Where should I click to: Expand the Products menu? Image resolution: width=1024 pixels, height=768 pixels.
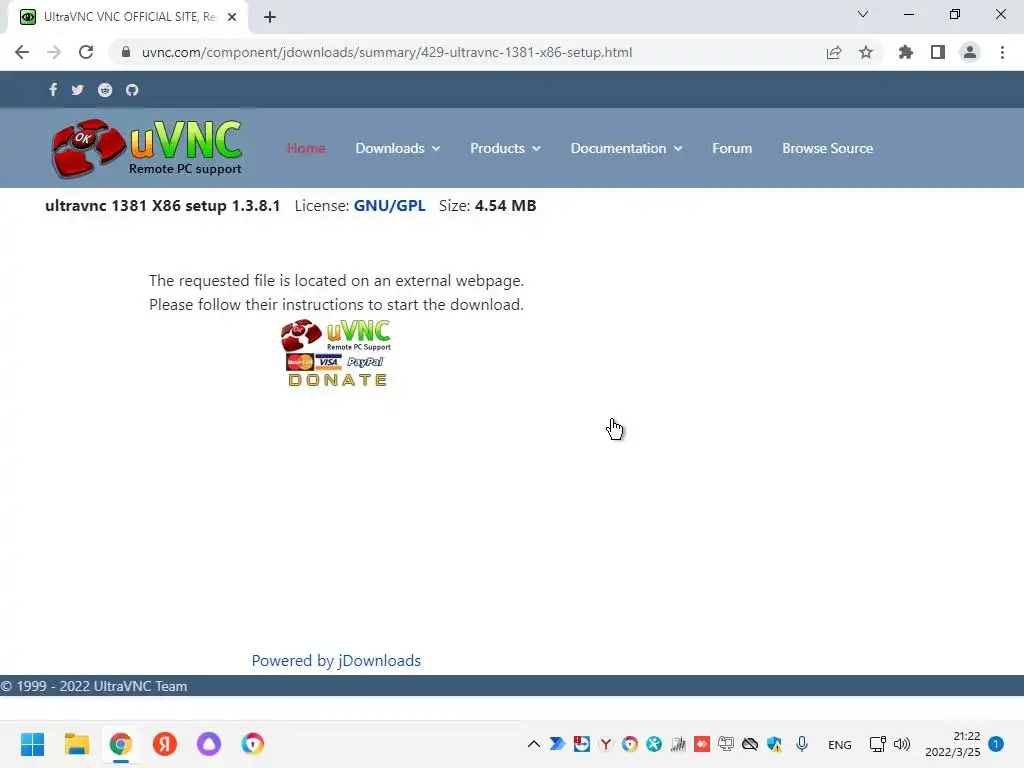(x=505, y=148)
